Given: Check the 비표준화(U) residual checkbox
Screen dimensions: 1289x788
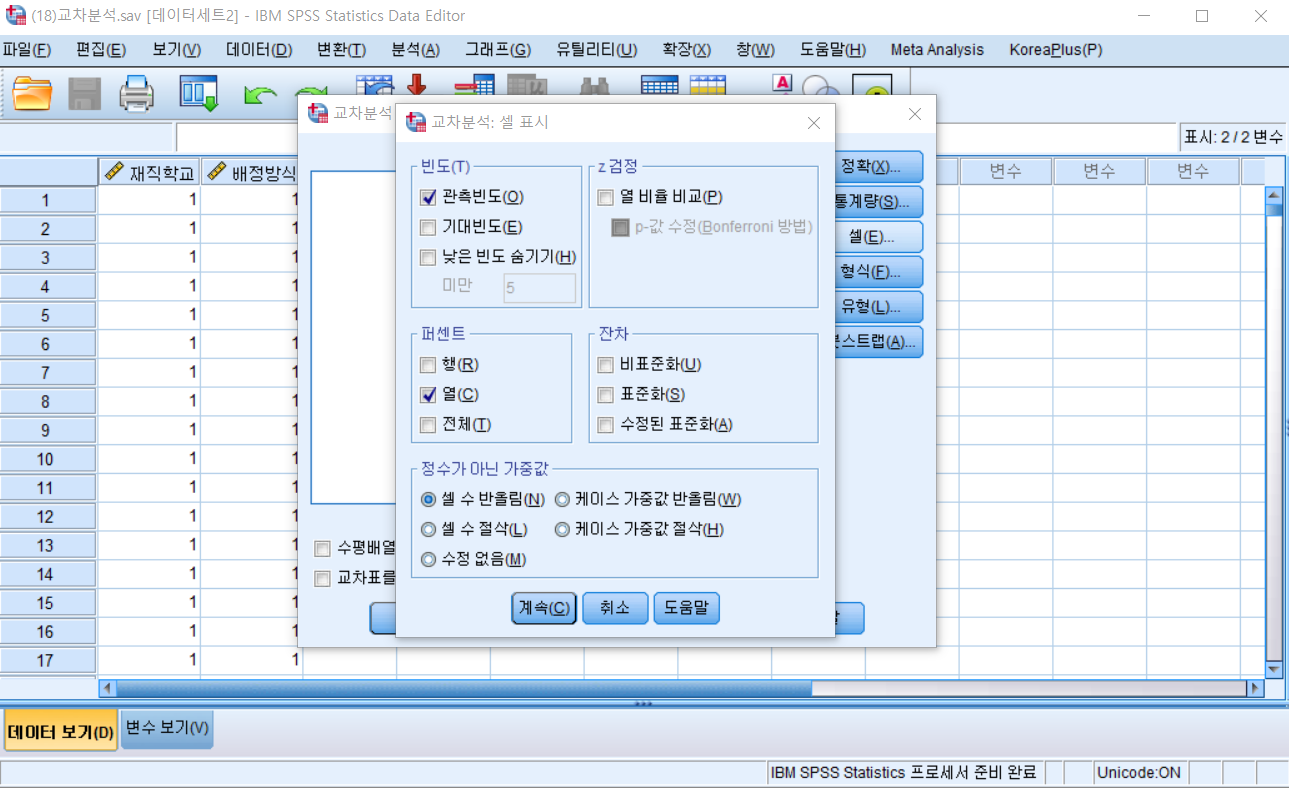Looking at the screenshot, I should coord(605,365).
